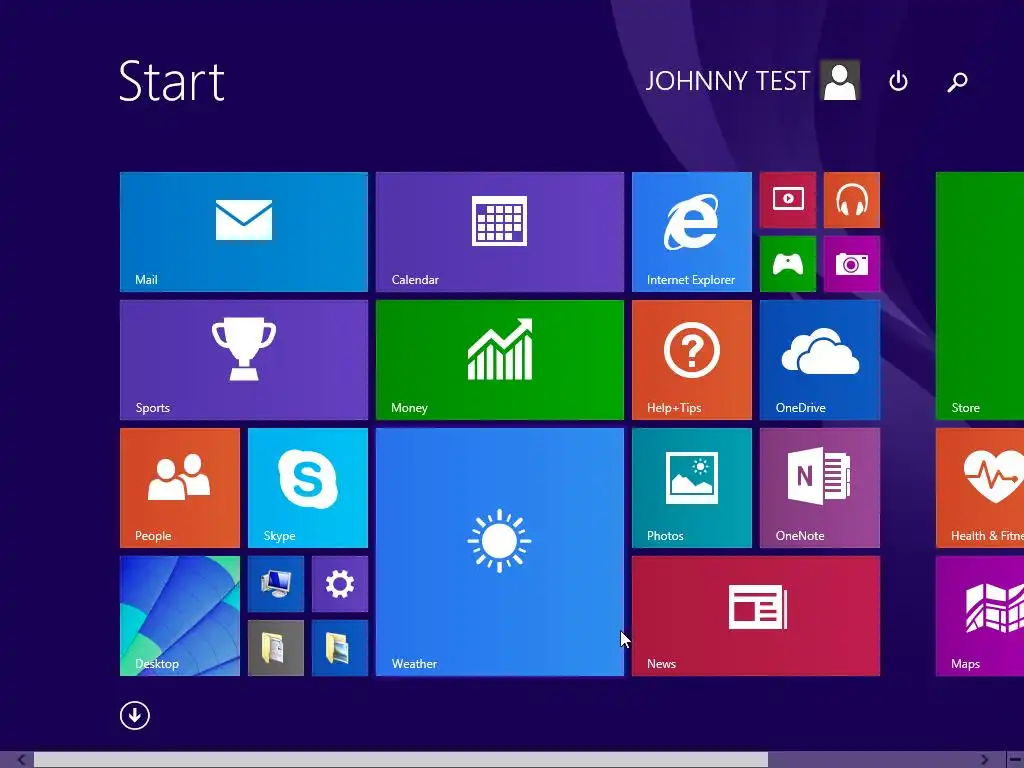Open the OneDrive tile
Image resolution: width=1024 pixels, height=768 pixels.
click(820, 360)
